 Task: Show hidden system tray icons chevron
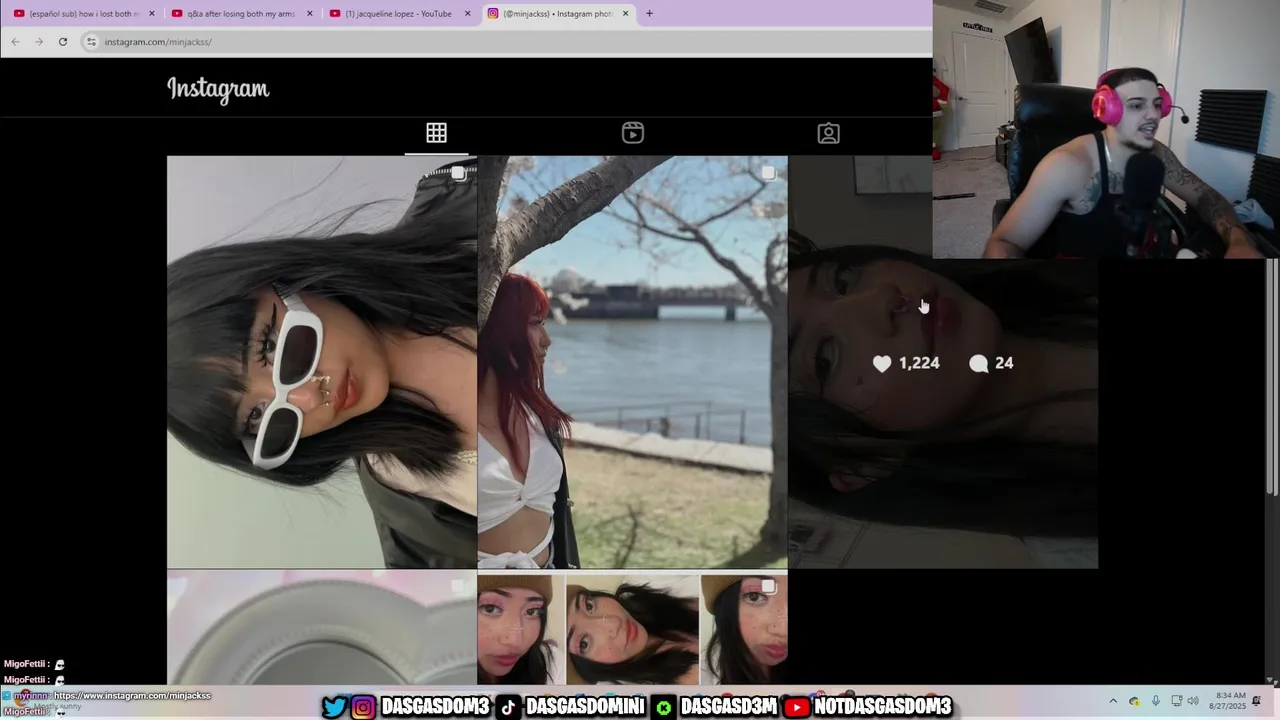tap(1113, 701)
